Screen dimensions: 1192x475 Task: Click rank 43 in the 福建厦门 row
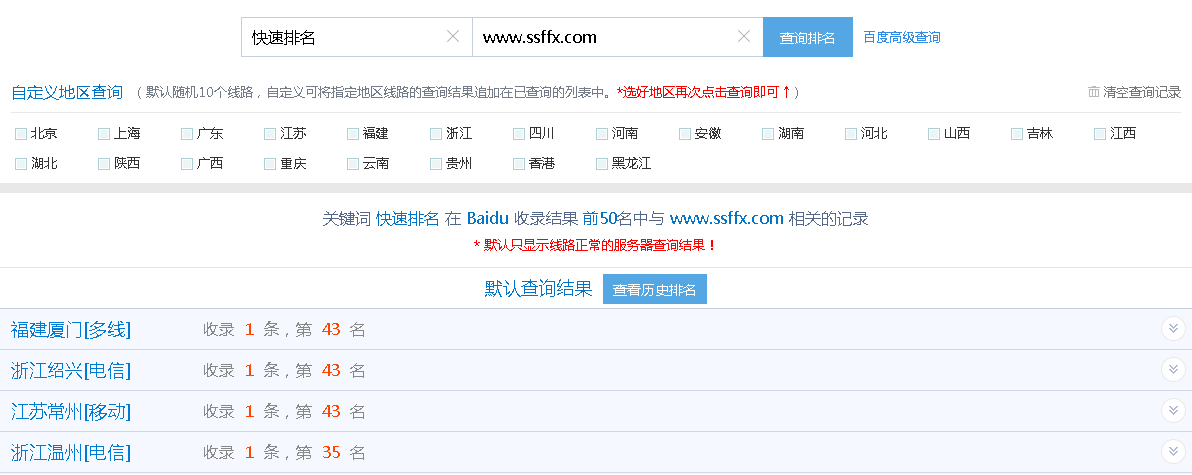coord(331,329)
